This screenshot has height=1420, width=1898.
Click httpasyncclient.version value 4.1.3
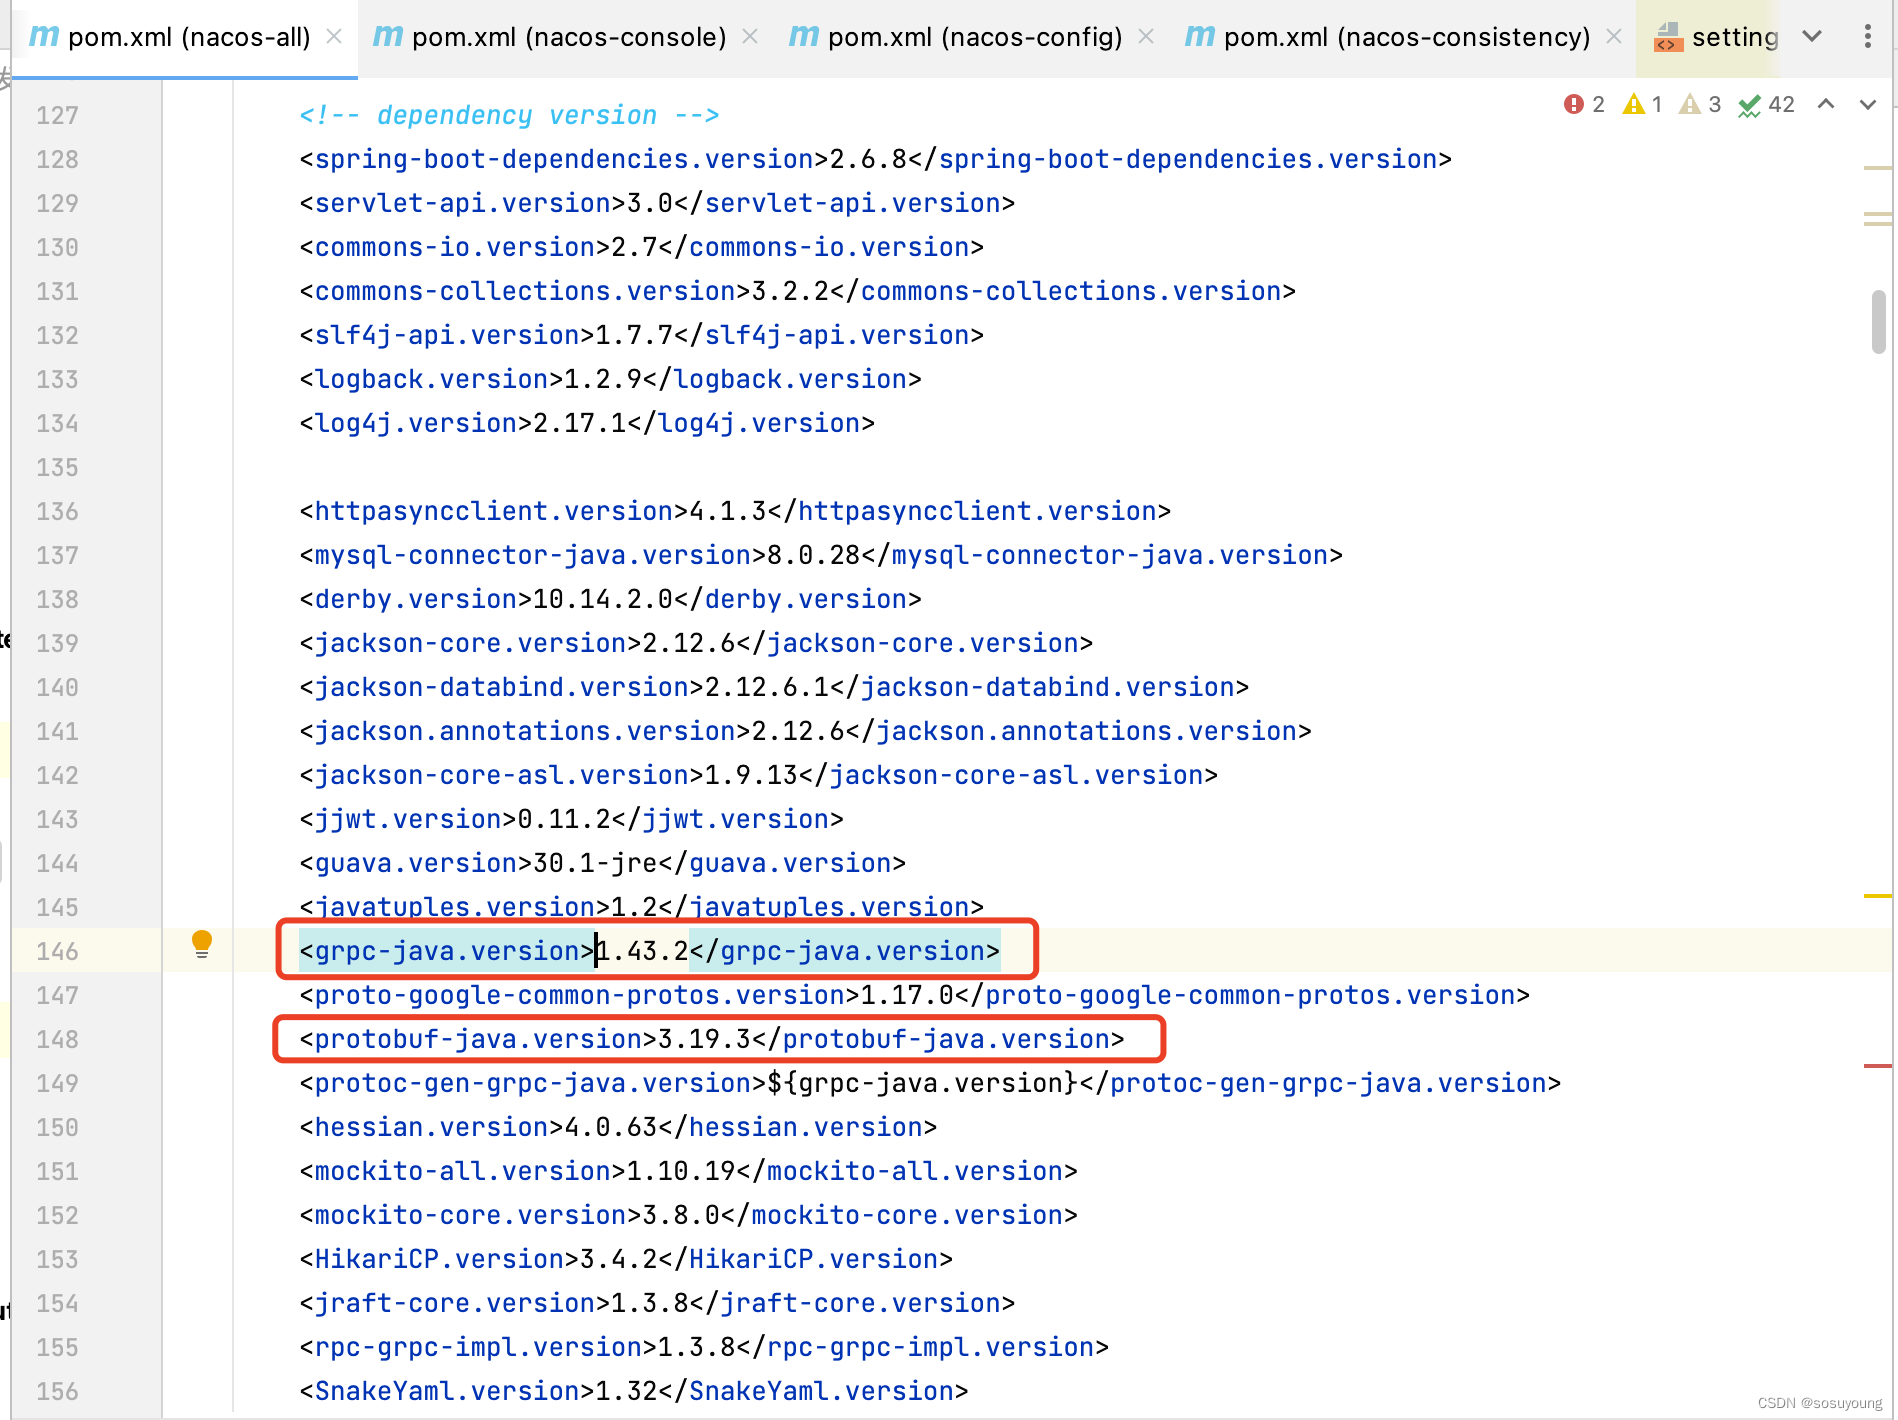click(729, 511)
